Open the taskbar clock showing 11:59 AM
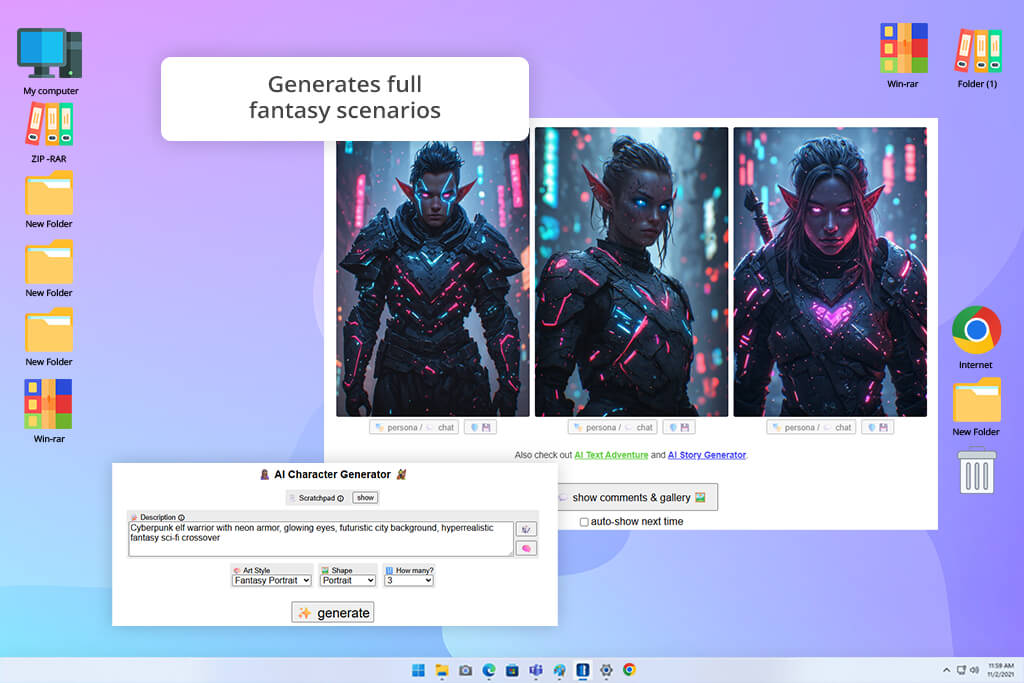The width and height of the screenshot is (1024, 683). (x=1000, y=670)
